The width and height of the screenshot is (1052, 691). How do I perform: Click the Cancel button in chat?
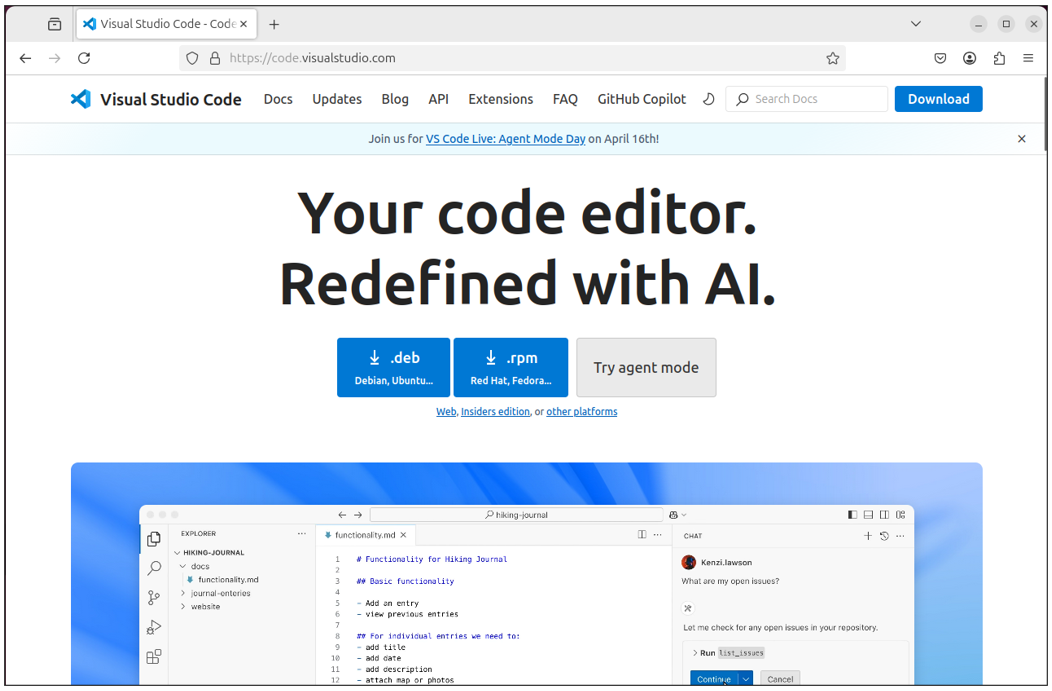tap(780, 678)
